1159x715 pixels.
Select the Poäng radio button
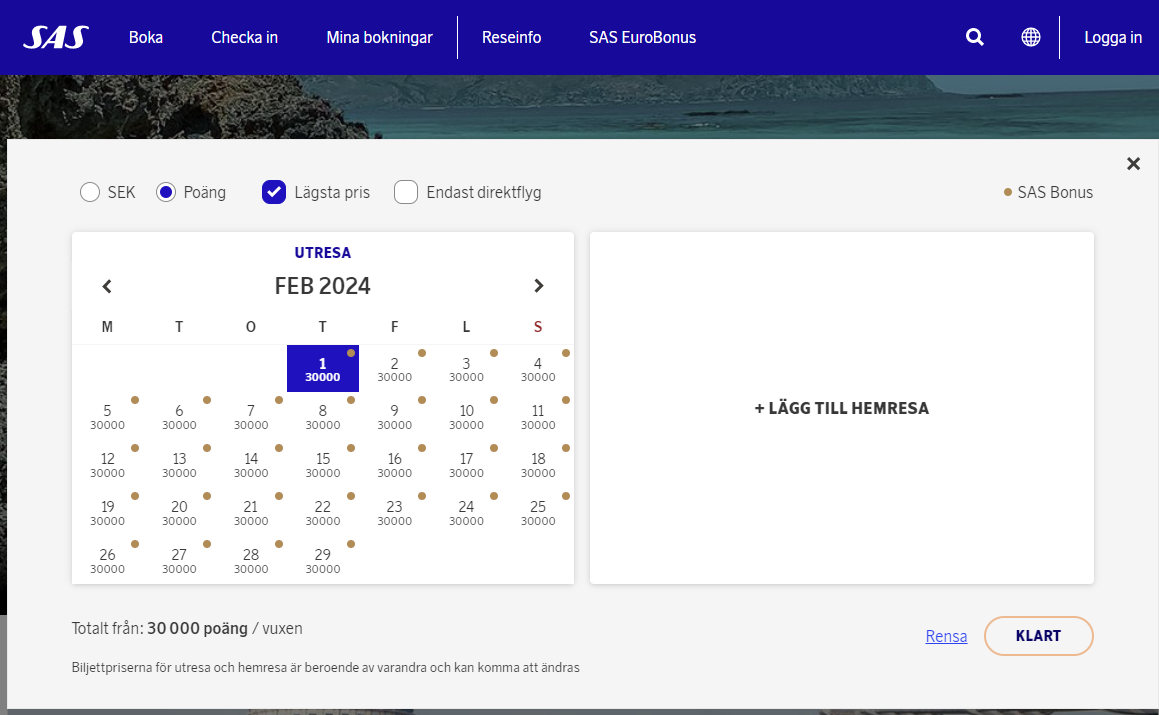166,192
